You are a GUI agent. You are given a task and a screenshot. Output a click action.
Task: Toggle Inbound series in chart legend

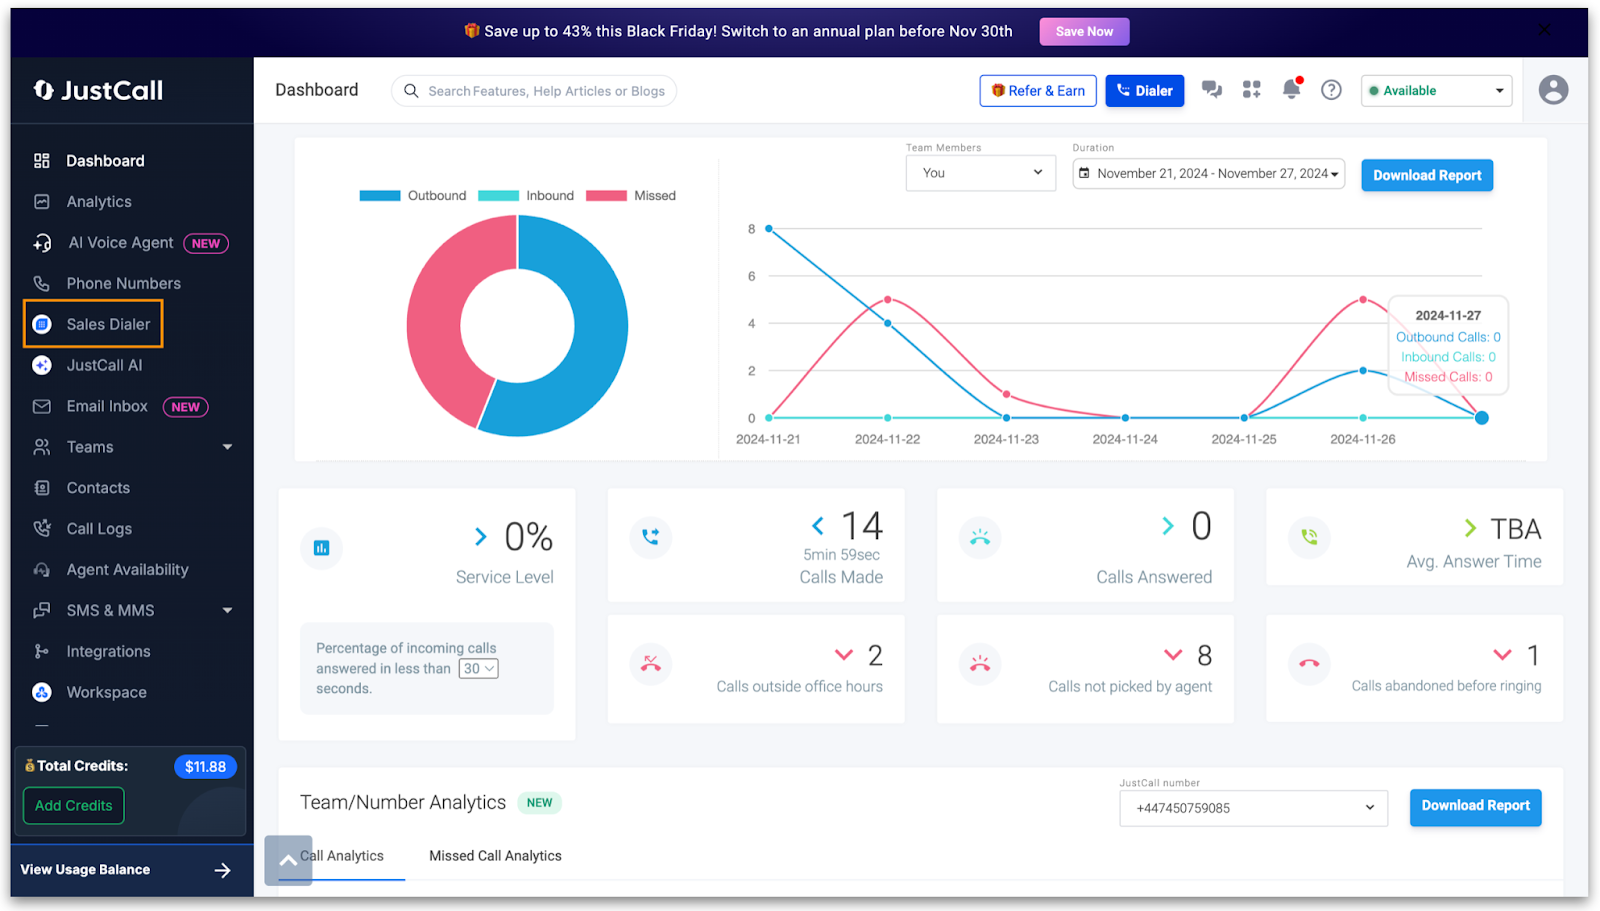(x=526, y=196)
